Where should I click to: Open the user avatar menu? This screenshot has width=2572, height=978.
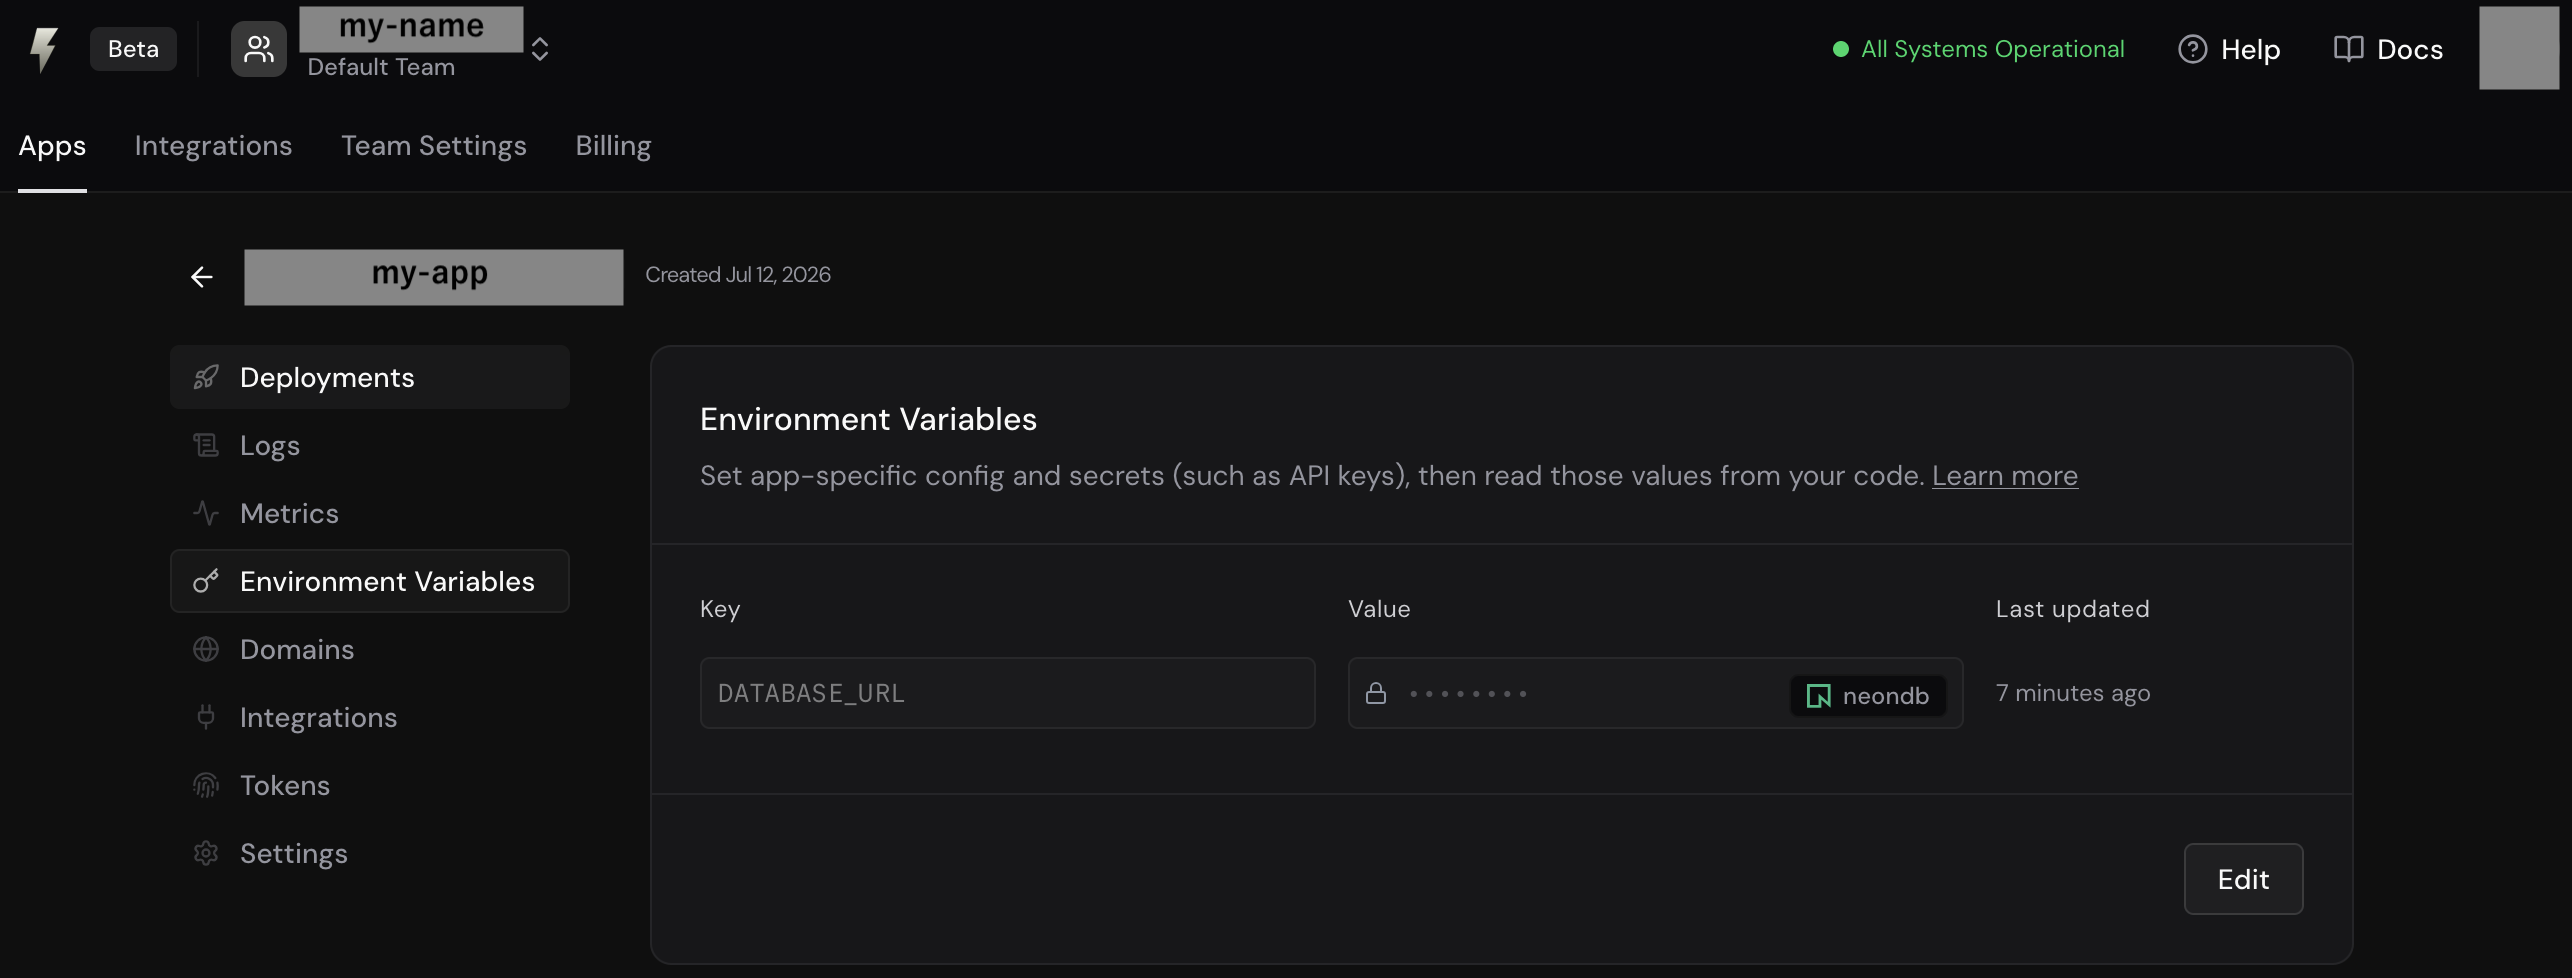pyautogui.click(x=2518, y=48)
